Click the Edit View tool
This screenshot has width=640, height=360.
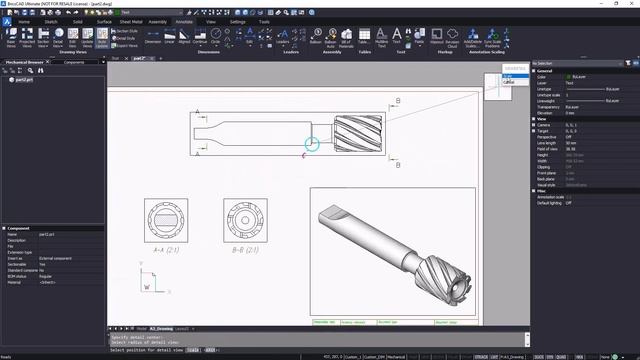point(73,37)
